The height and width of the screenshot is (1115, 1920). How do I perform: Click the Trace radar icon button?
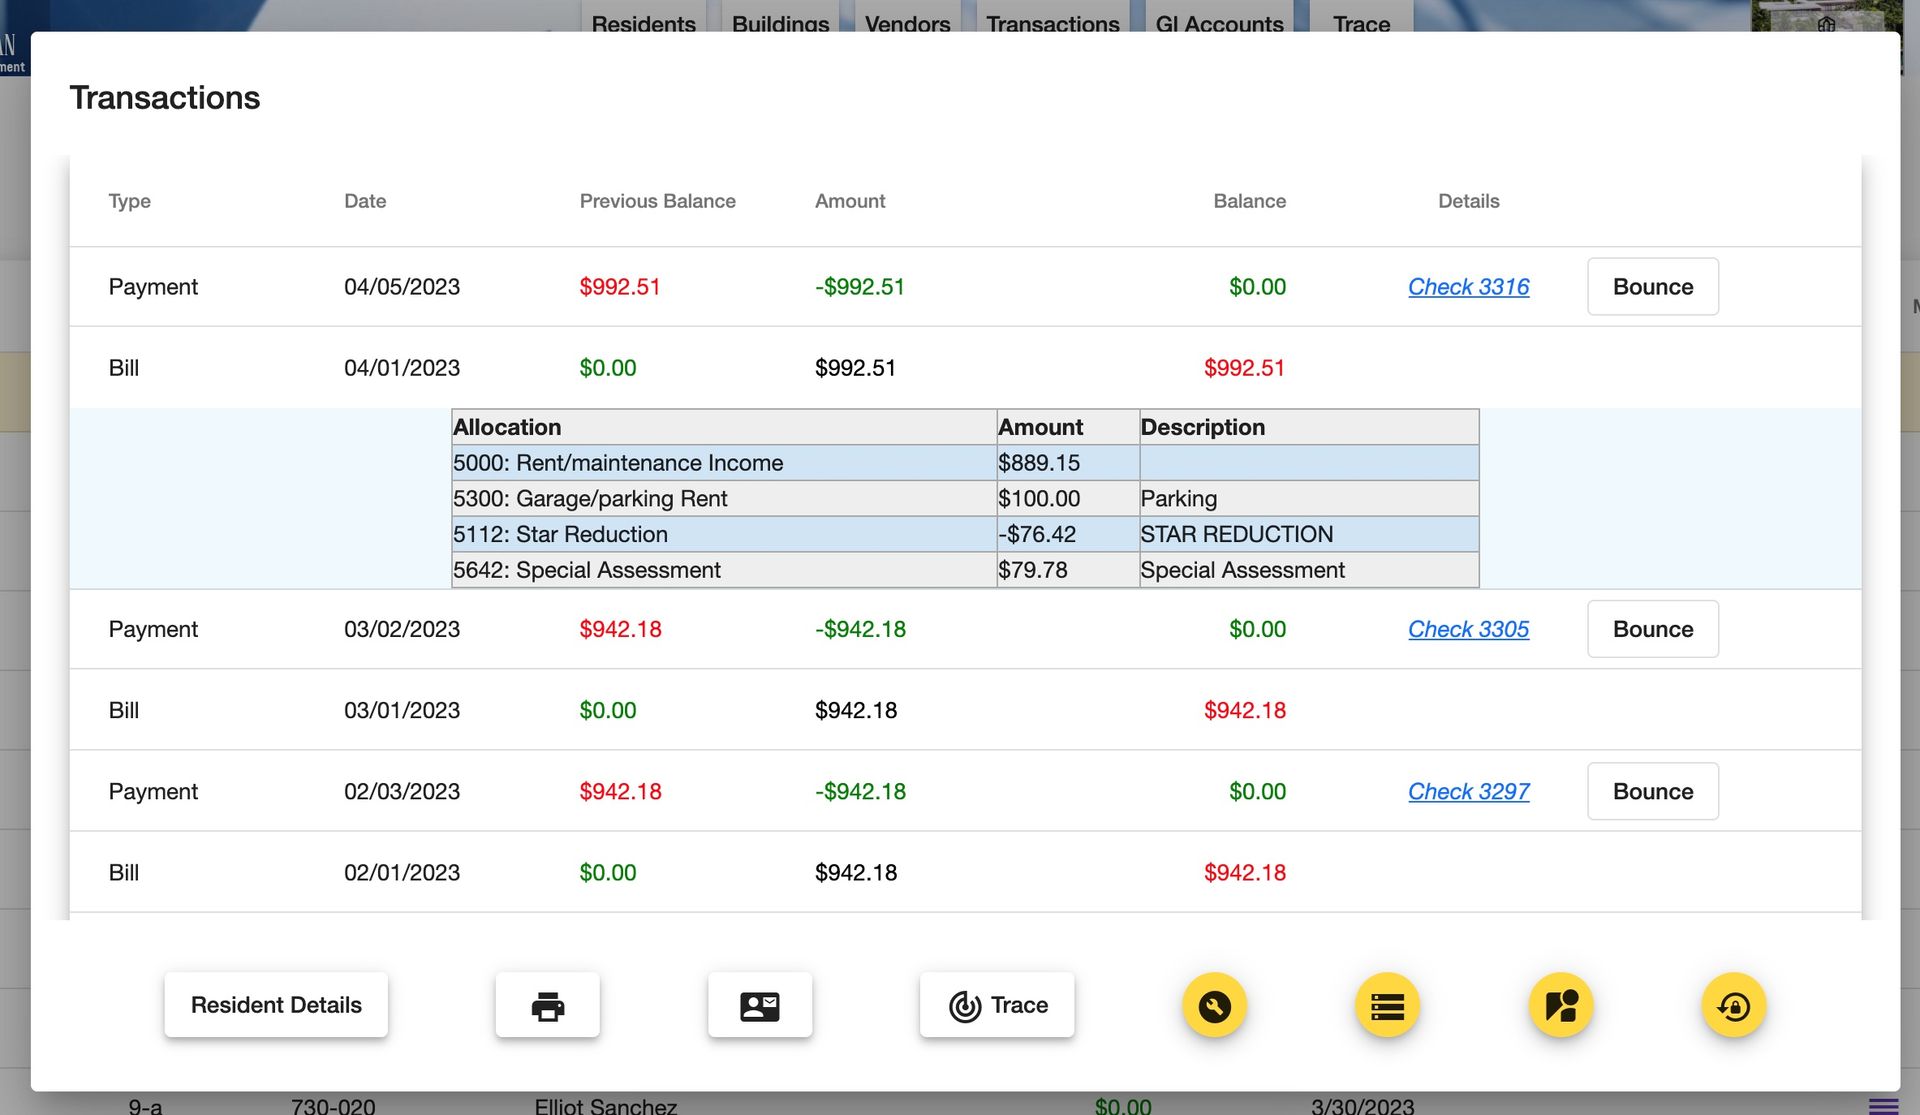996,1005
